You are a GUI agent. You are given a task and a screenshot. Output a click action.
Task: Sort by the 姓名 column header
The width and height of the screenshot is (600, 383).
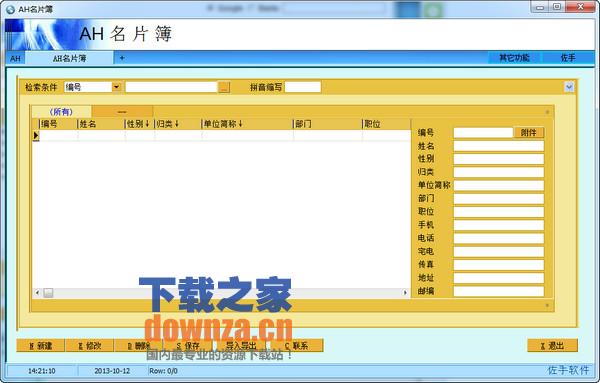[x=101, y=124]
